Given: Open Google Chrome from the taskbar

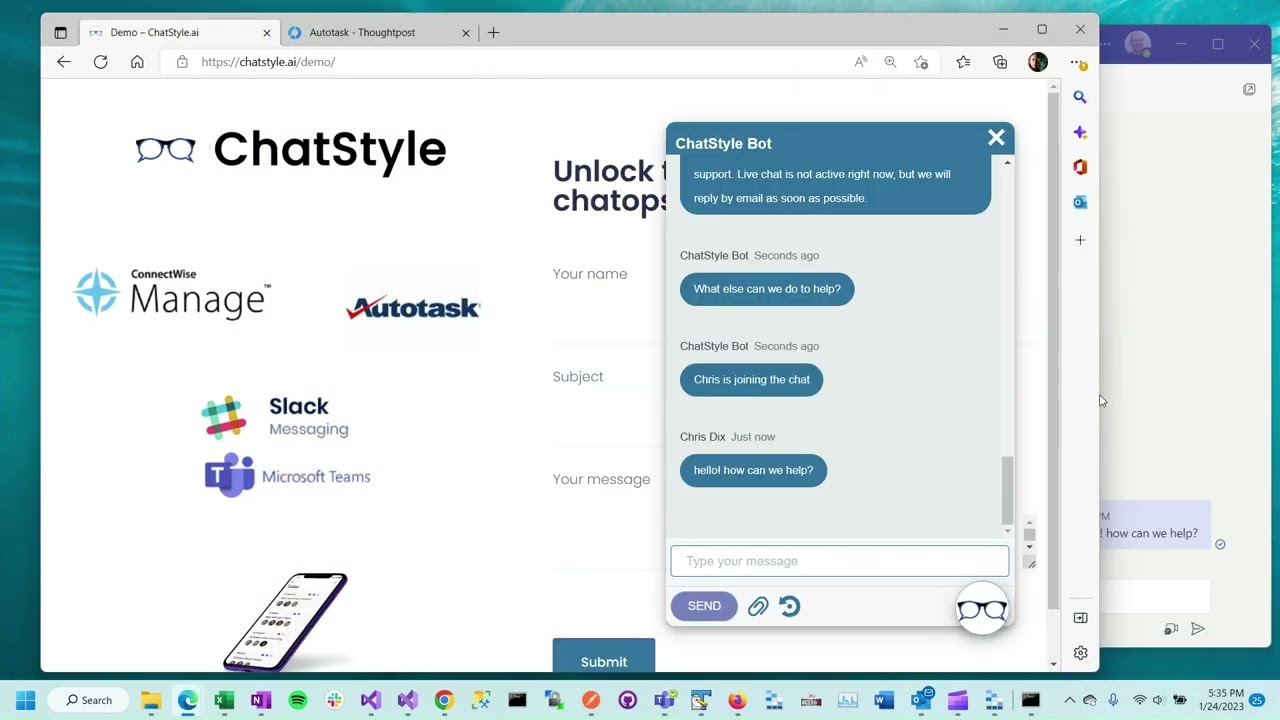Looking at the screenshot, I should click(444, 700).
